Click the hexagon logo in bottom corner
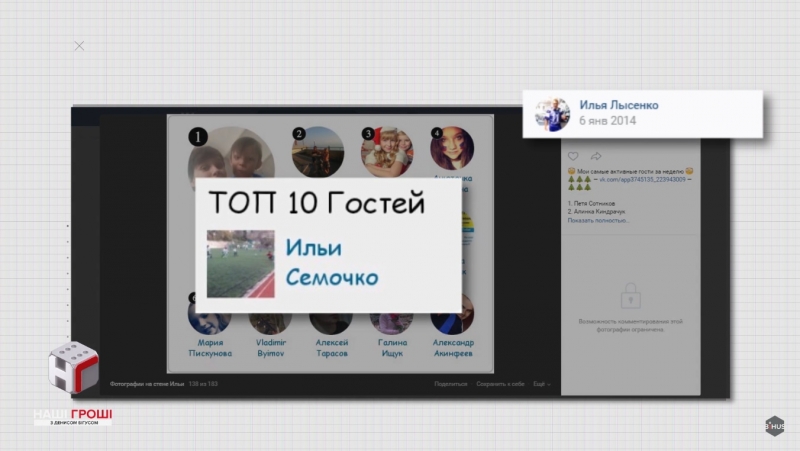This screenshot has height=451, width=800. [775, 426]
